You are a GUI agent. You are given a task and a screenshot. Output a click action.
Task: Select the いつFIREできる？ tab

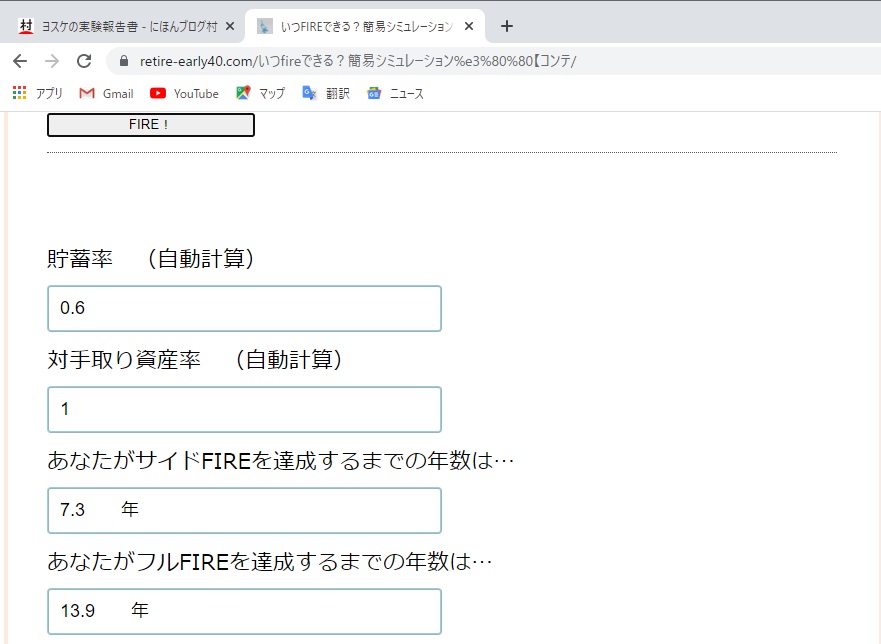coord(355,26)
